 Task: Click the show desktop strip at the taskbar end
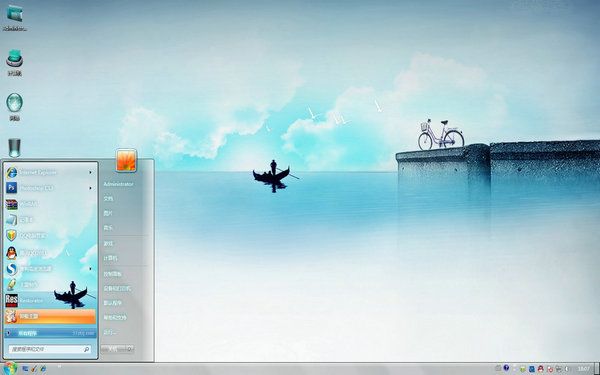597,369
